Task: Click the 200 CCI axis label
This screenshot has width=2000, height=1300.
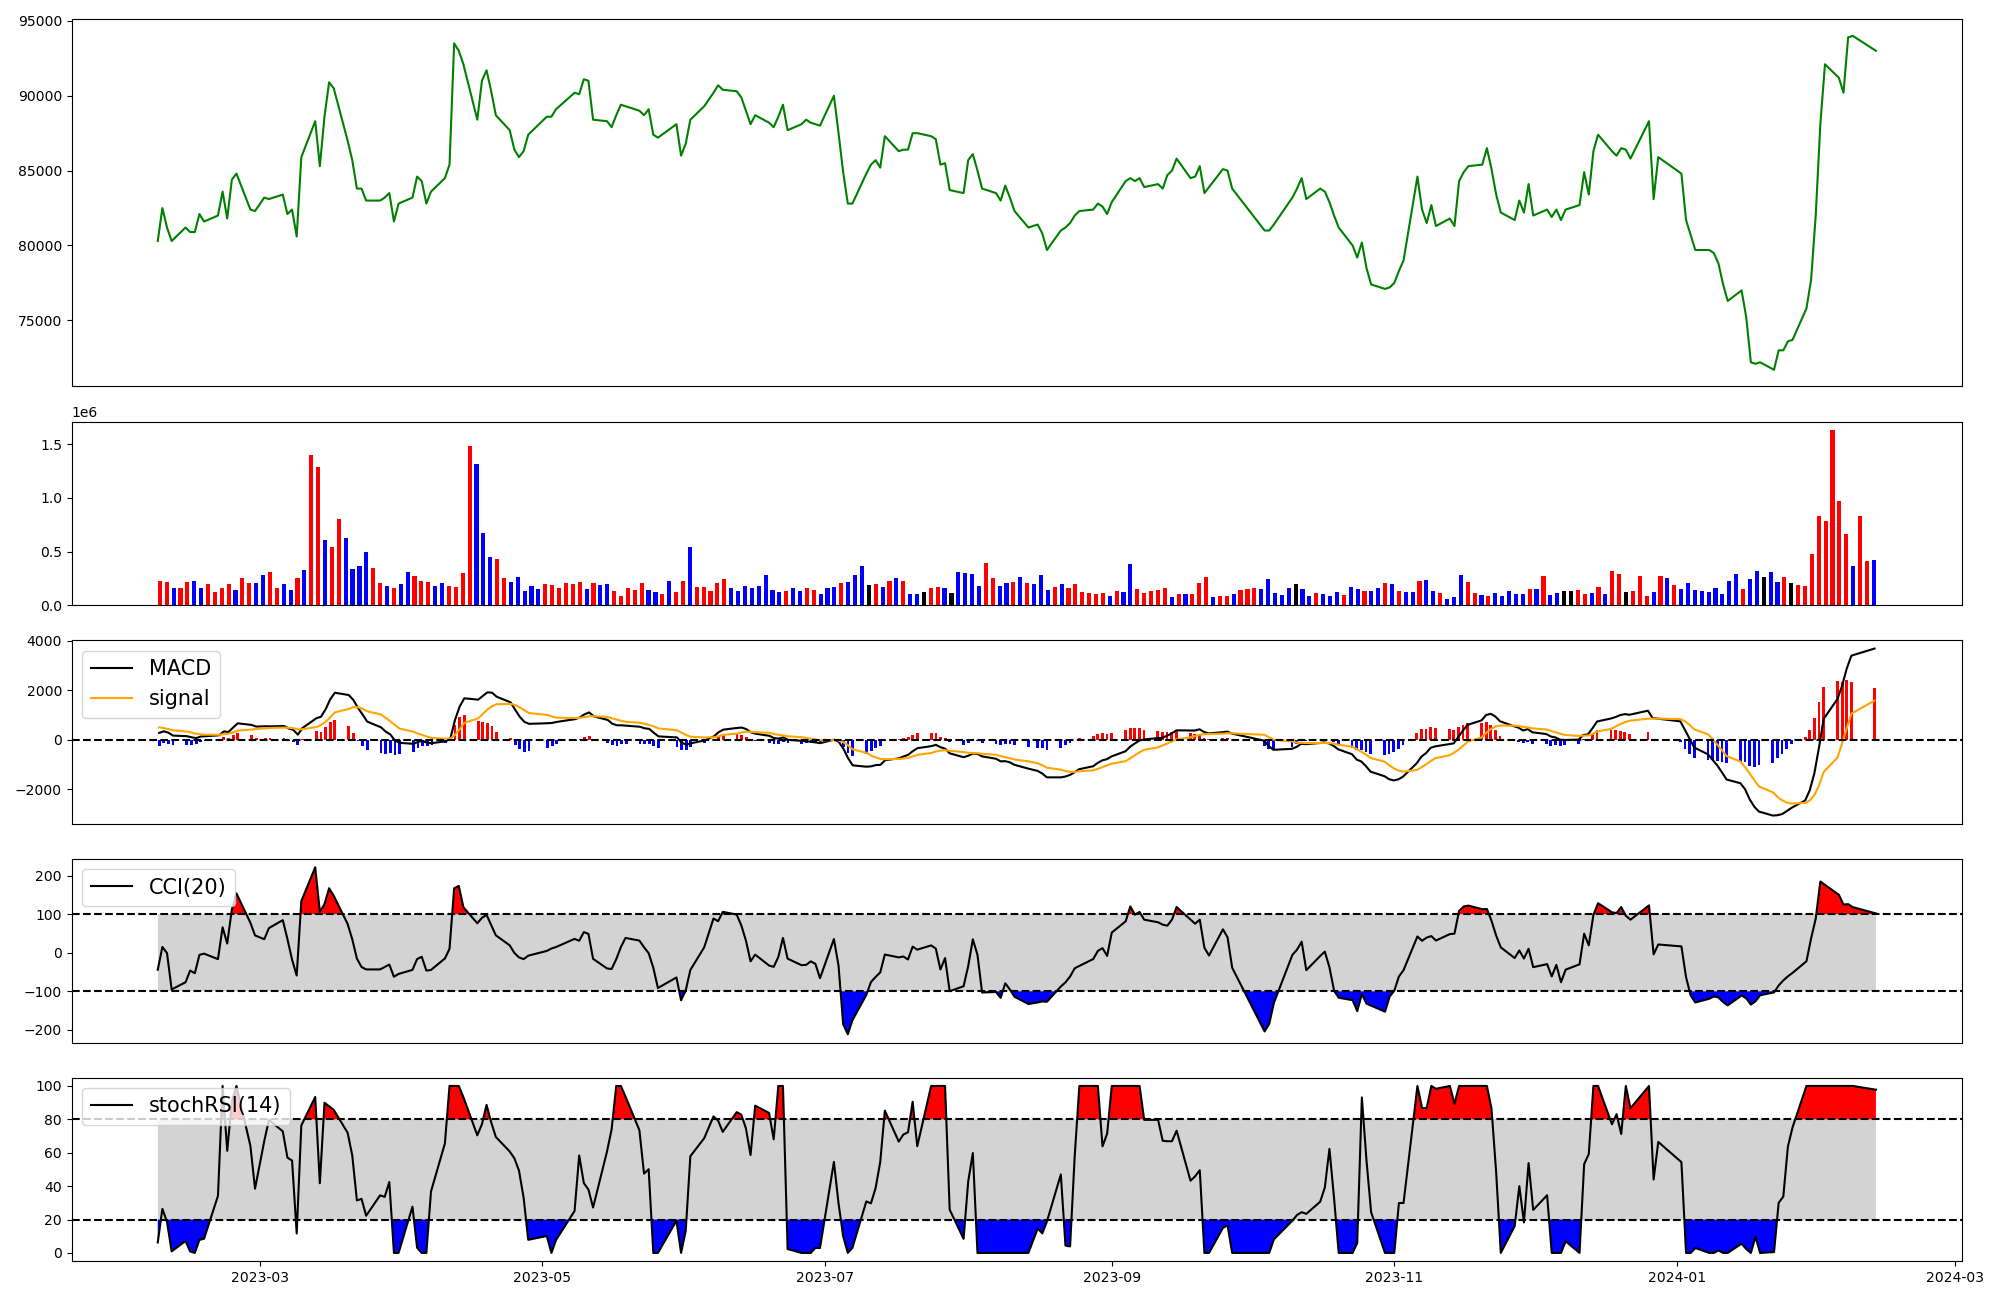Action: [49, 876]
